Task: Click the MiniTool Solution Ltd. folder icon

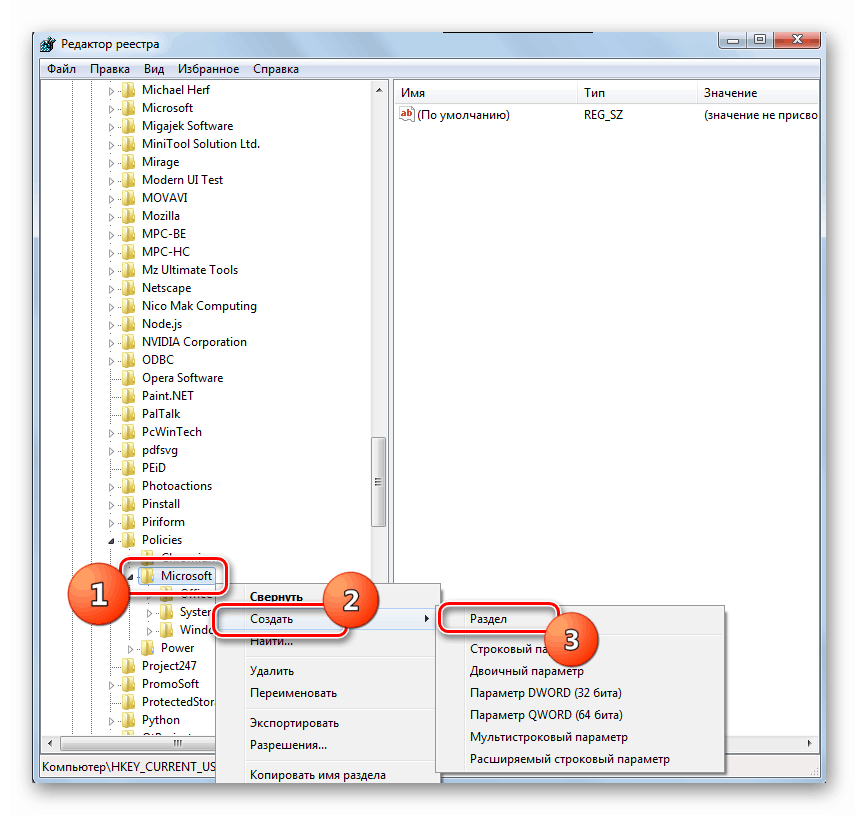Action: pyautogui.click(x=128, y=144)
